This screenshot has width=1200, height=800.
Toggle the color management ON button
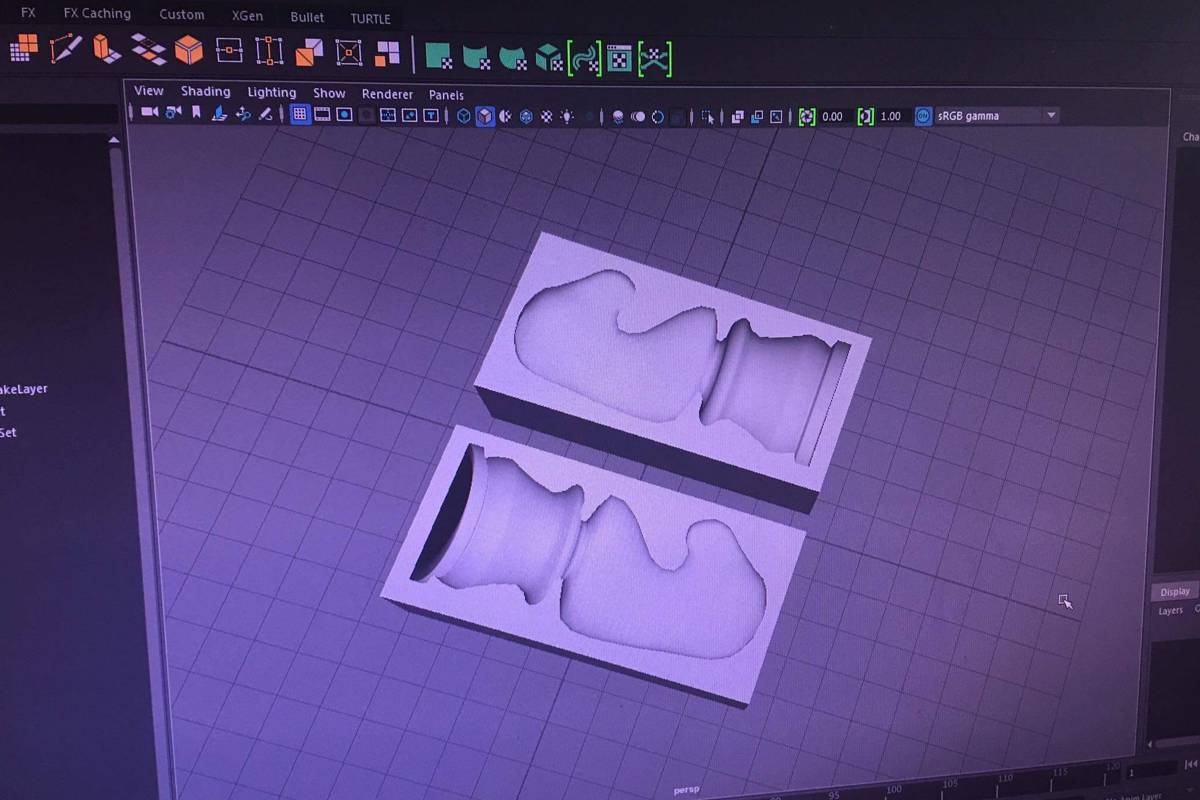click(923, 116)
